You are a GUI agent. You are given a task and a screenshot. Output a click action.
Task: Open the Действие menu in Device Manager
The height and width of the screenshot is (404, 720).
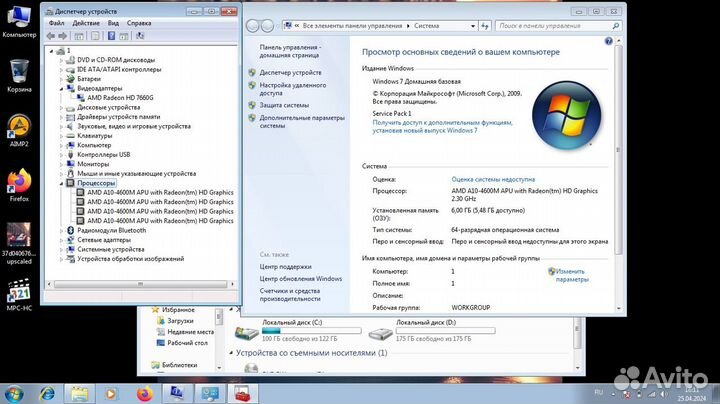coord(86,23)
